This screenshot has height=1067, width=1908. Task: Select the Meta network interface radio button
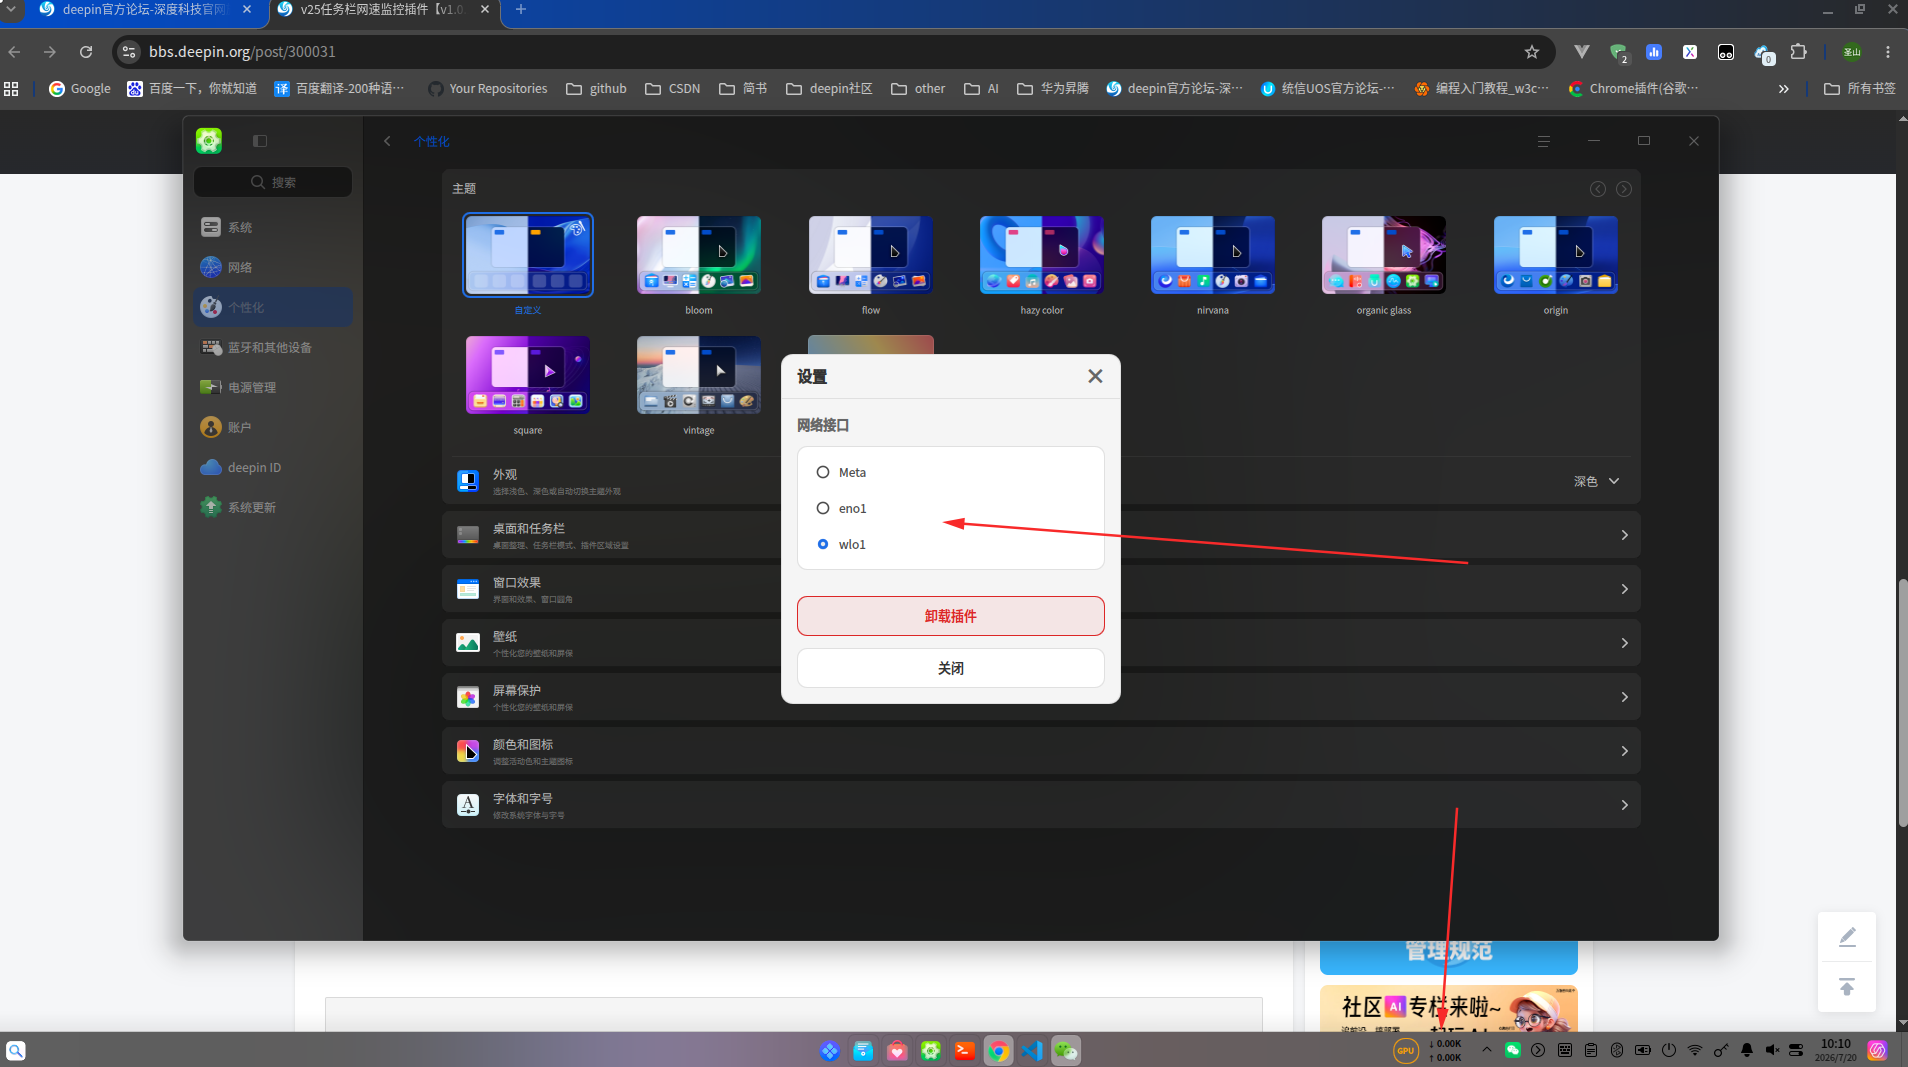pyautogui.click(x=823, y=472)
